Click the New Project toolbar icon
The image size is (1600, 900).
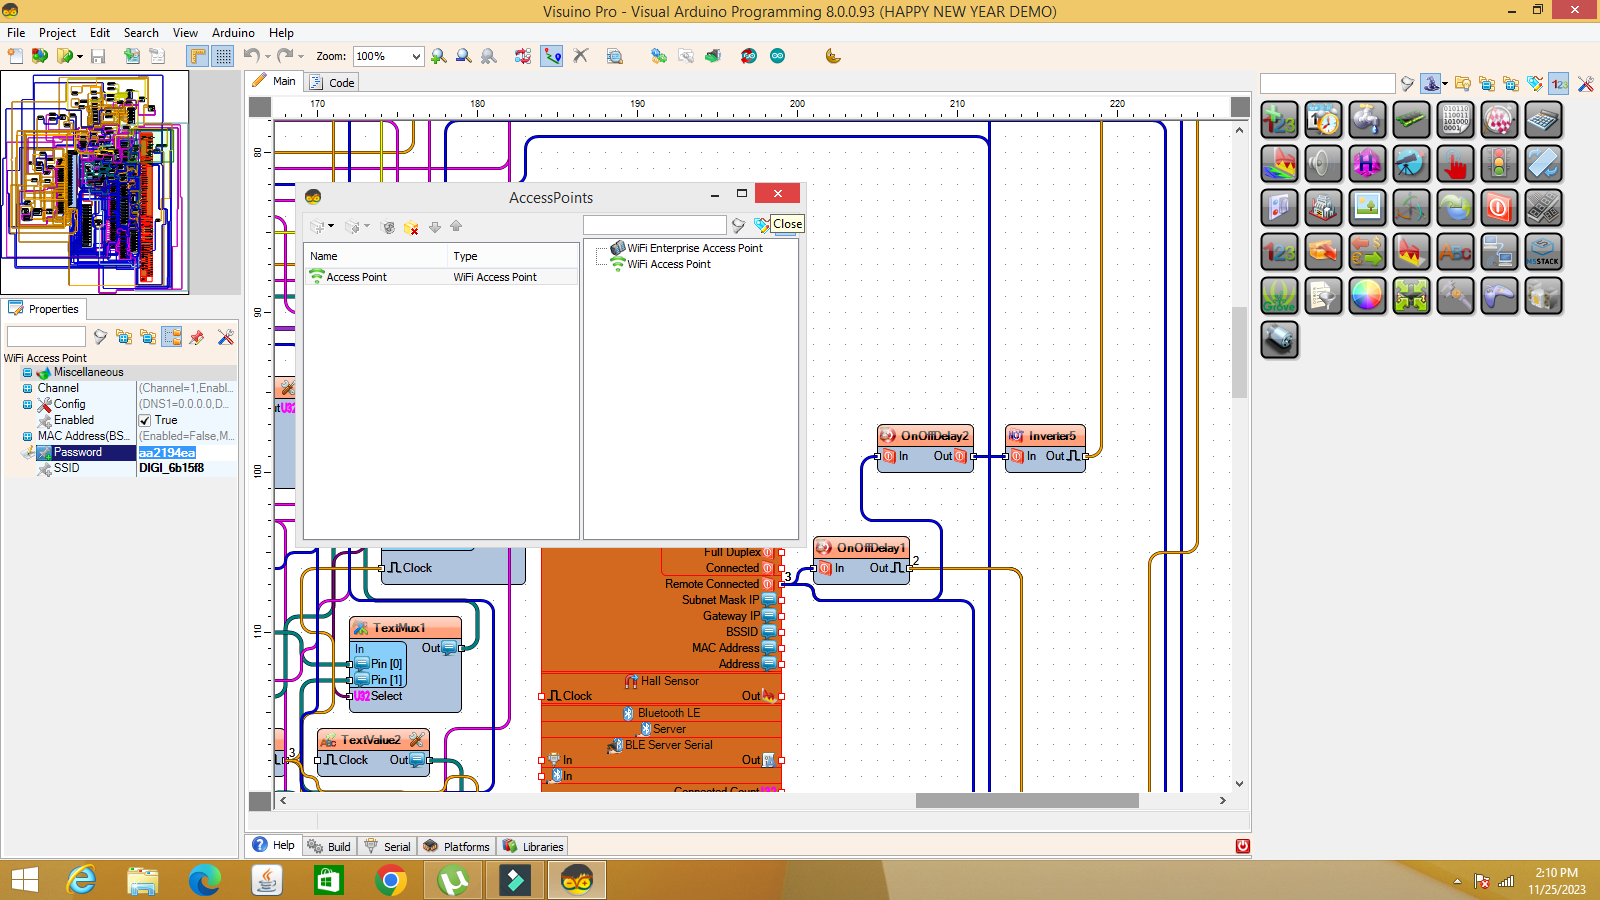coord(14,56)
